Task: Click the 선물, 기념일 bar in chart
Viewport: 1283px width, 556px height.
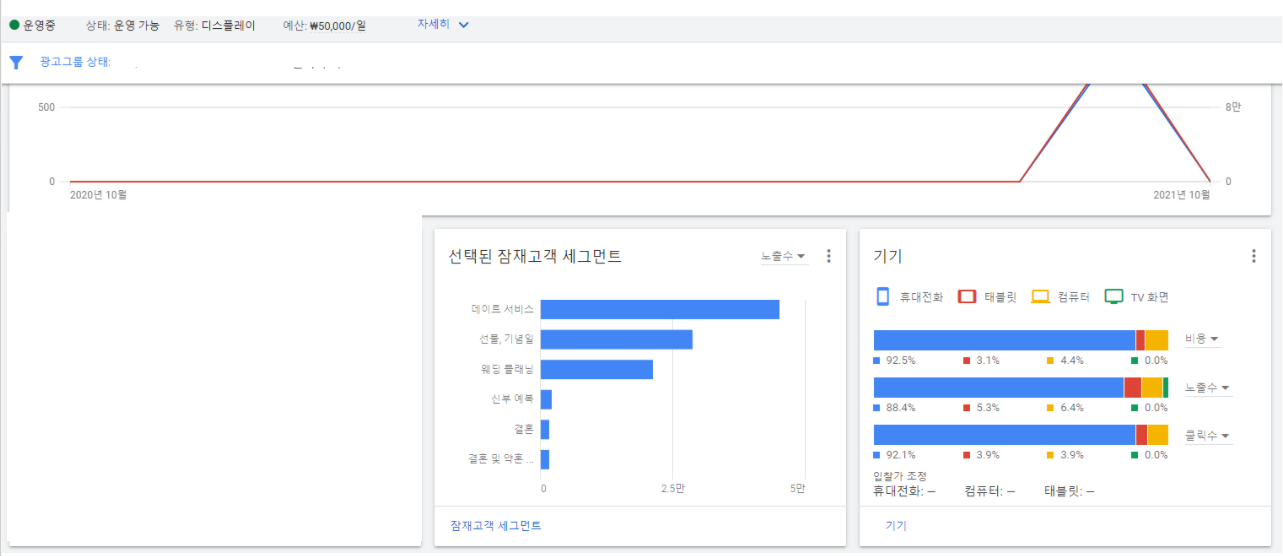Action: coord(616,339)
